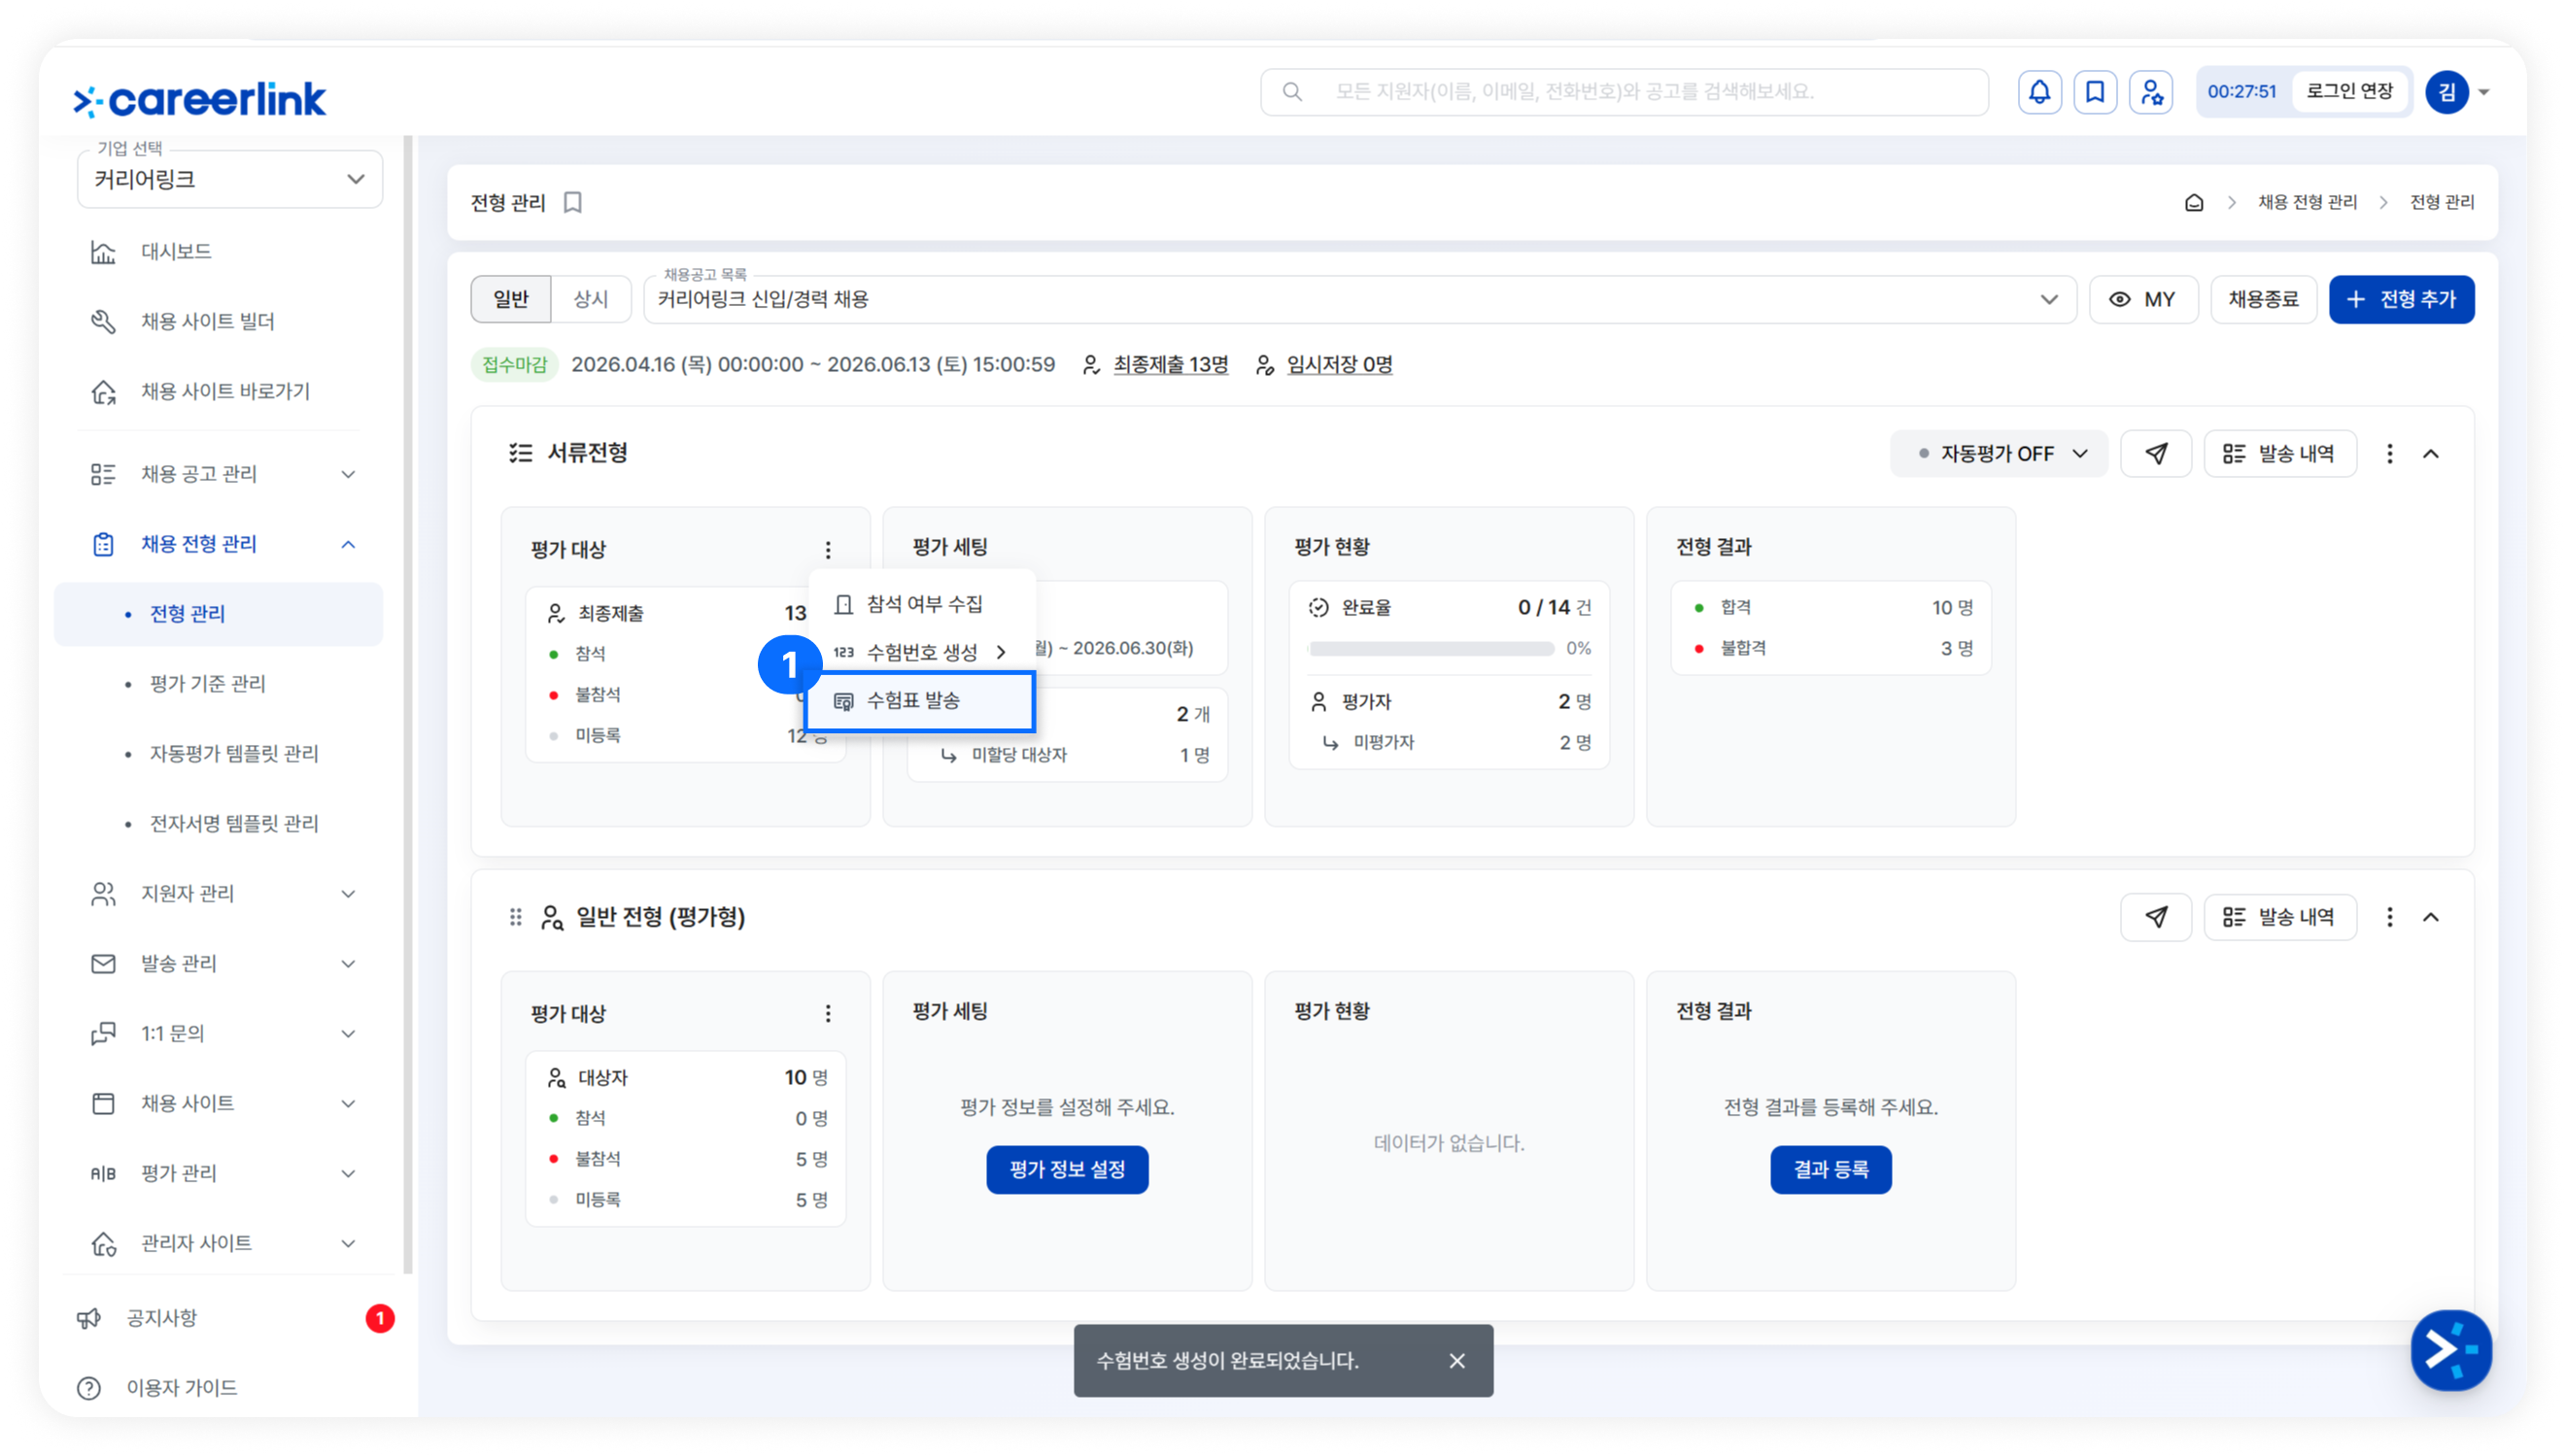Bookmark the 전형 관리 page
2566x1456 pixels.
click(x=573, y=203)
